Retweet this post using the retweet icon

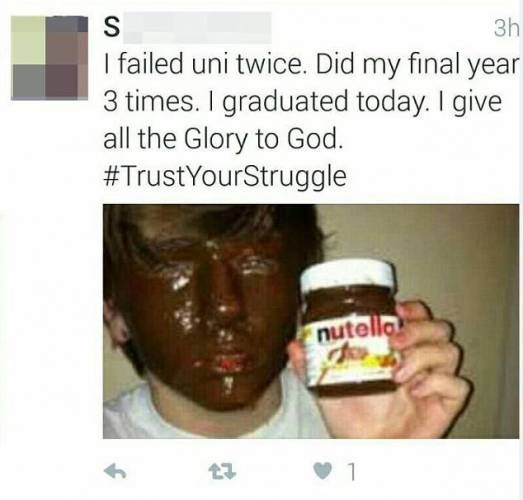click(x=222, y=472)
